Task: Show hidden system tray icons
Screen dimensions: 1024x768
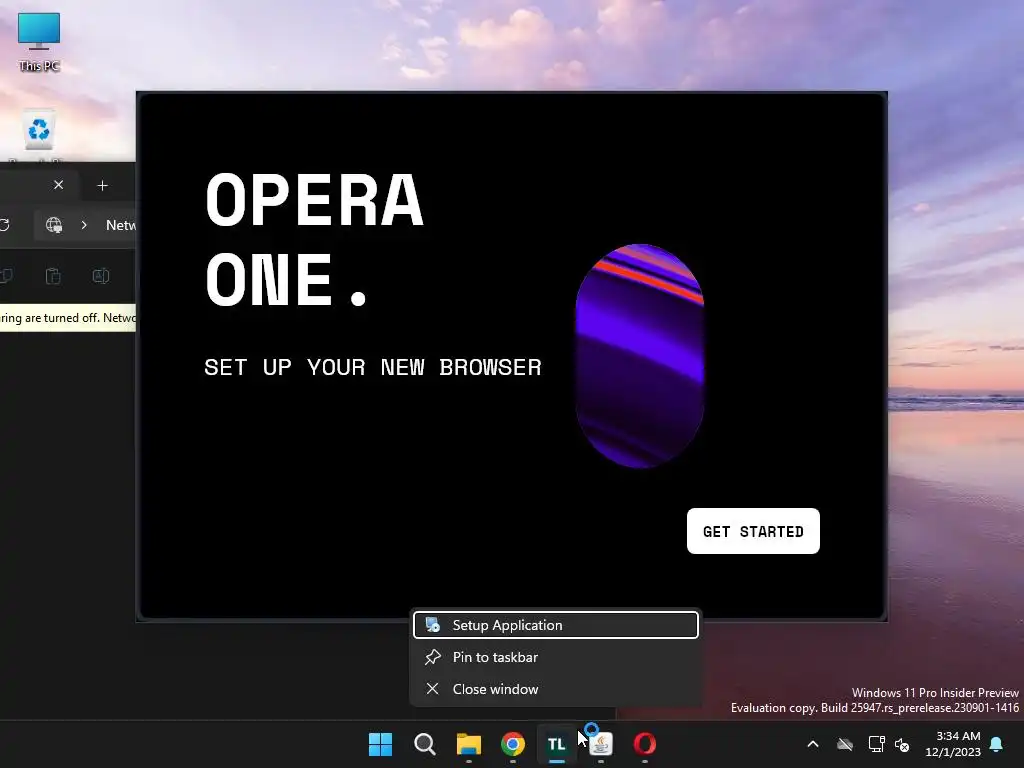Action: pyautogui.click(x=813, y=744)
